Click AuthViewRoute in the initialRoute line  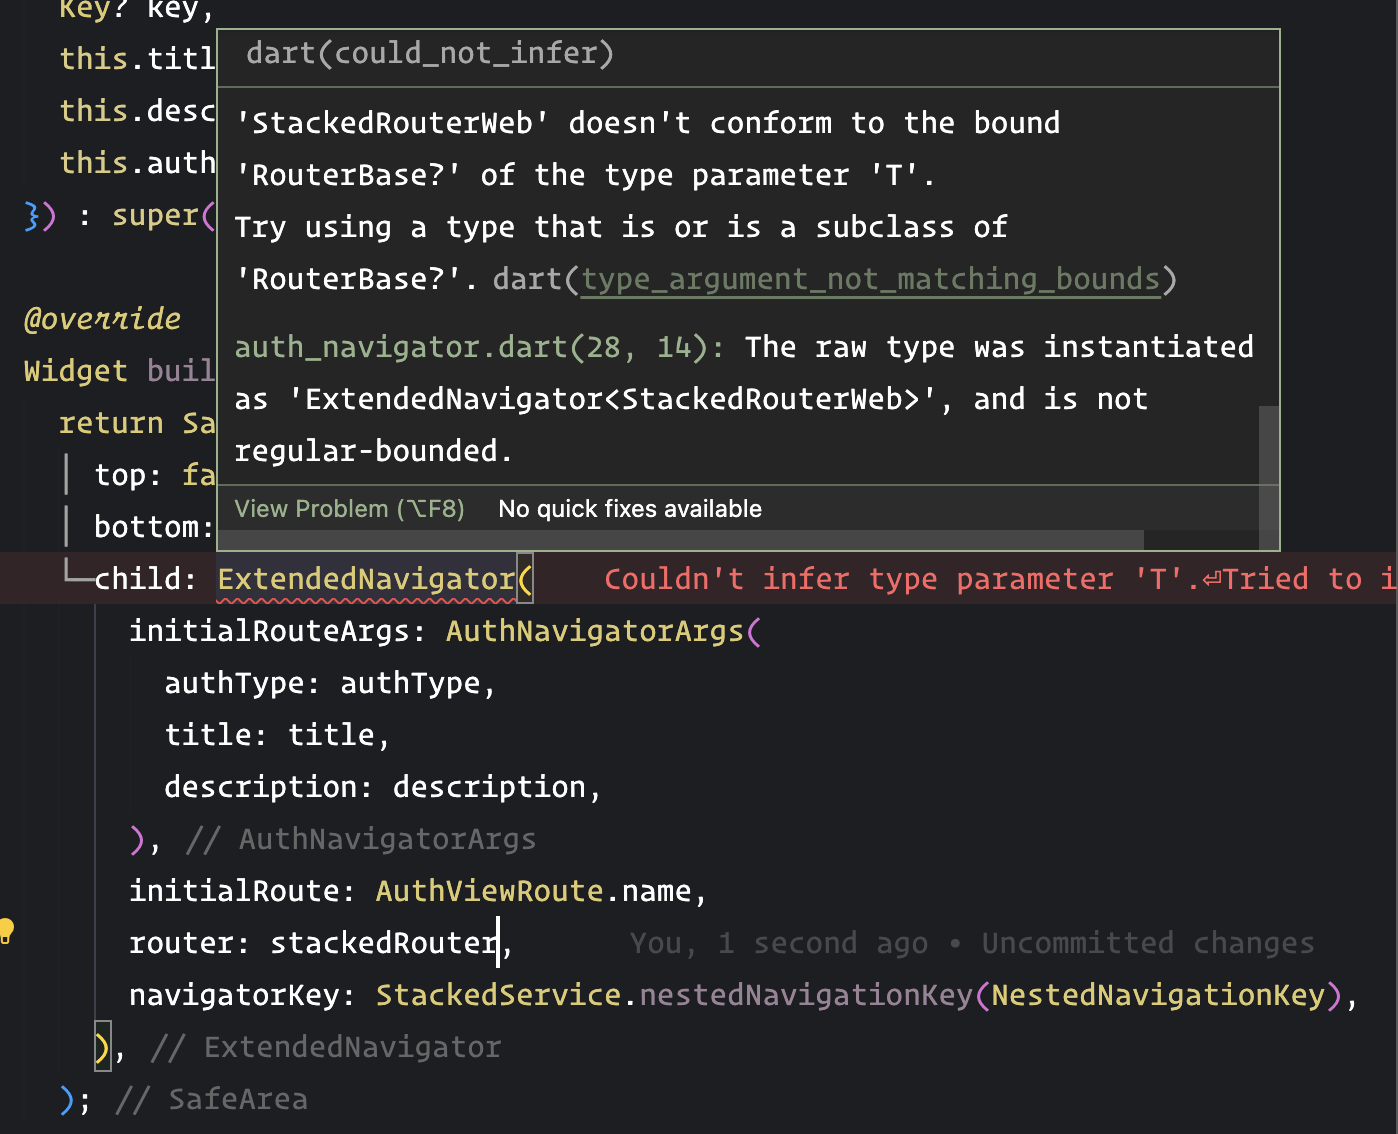coord(489,891)
